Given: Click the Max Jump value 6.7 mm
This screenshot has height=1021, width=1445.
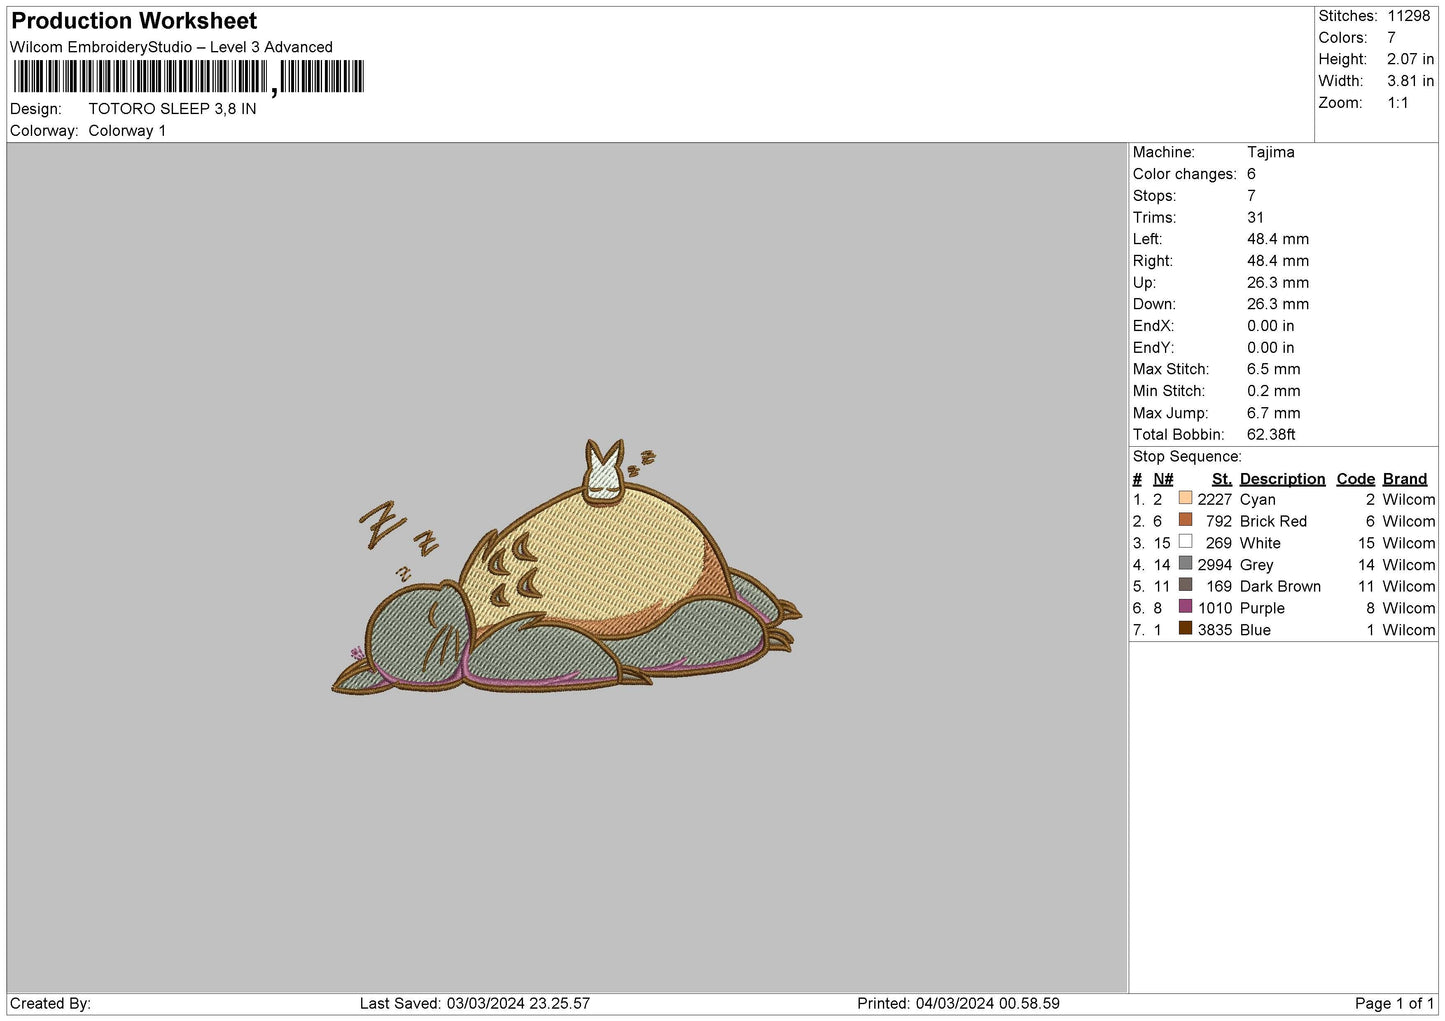Looking at the screenshot, I should point(1273,413).
